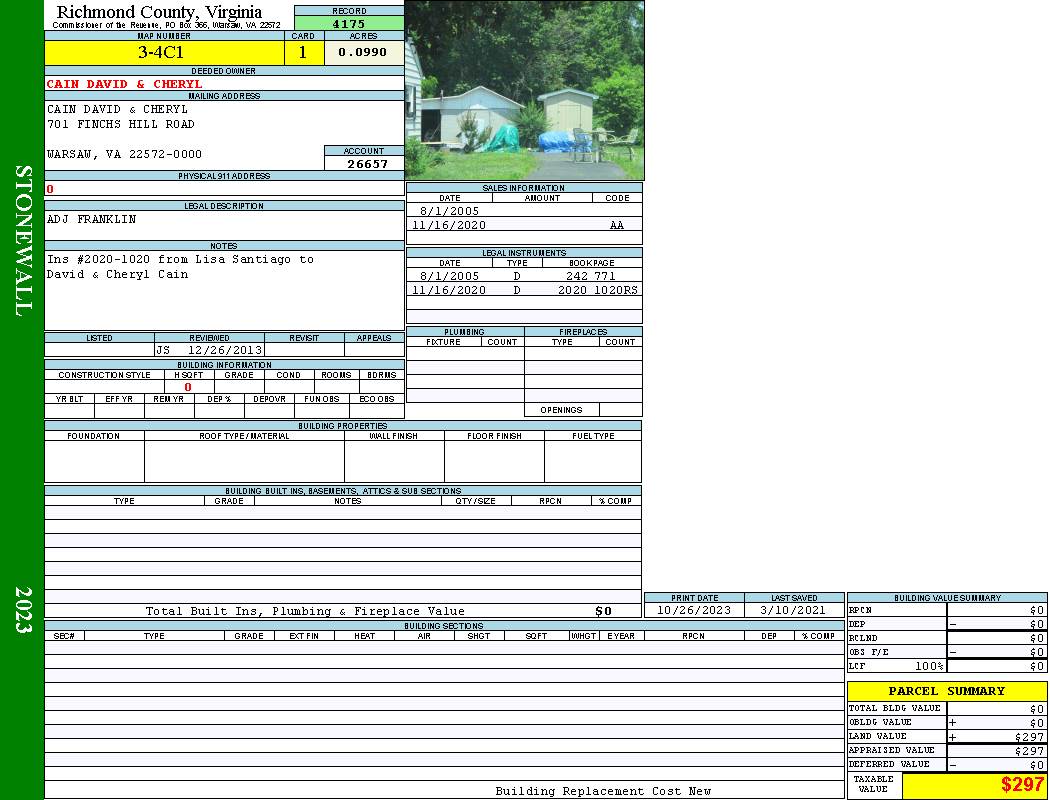Click the property photo thumbnail

click(x=524, y=90)
